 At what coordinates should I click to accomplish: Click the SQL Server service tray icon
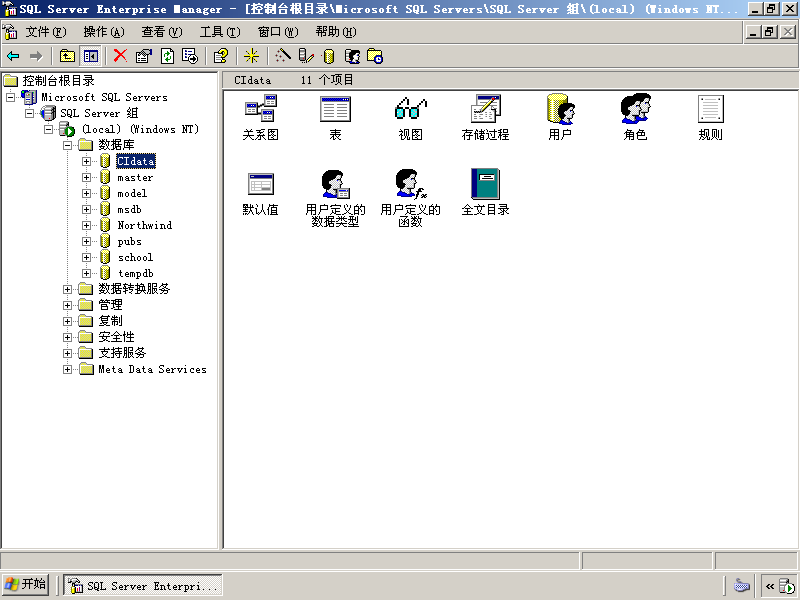pyautogui.click(x=788, y=586)
